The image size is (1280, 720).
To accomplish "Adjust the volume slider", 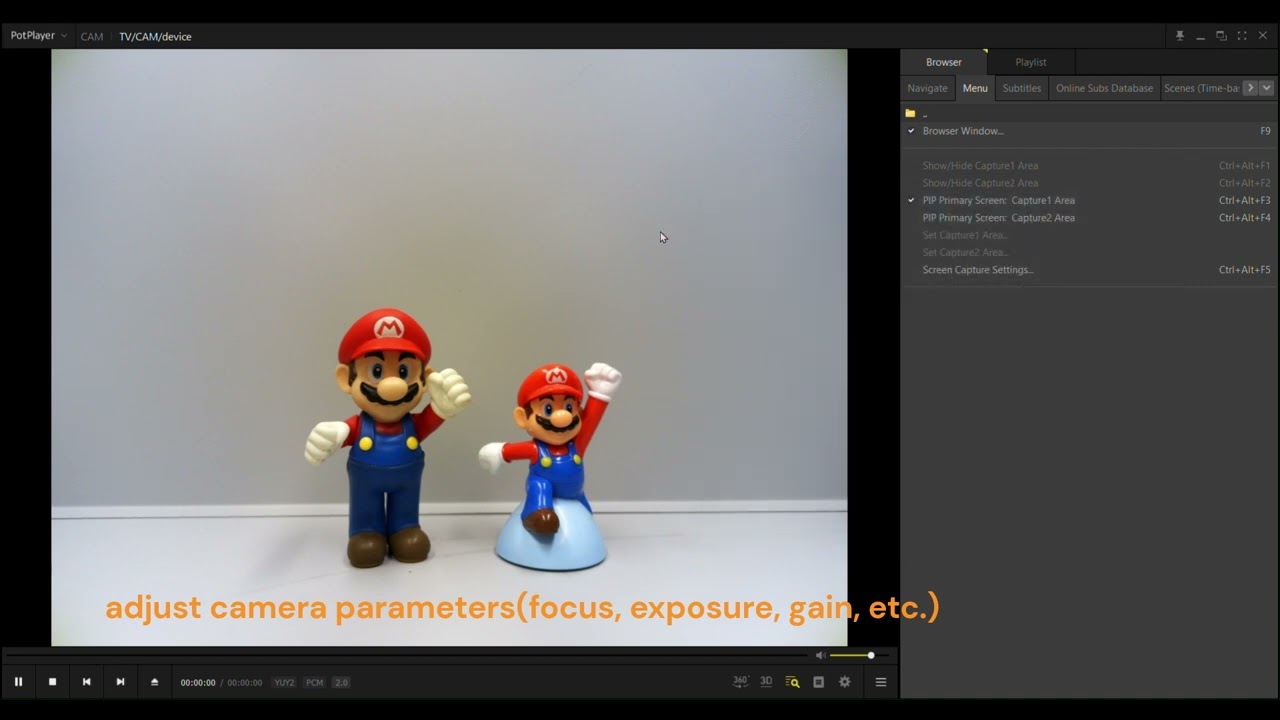I will pos(859,655).
